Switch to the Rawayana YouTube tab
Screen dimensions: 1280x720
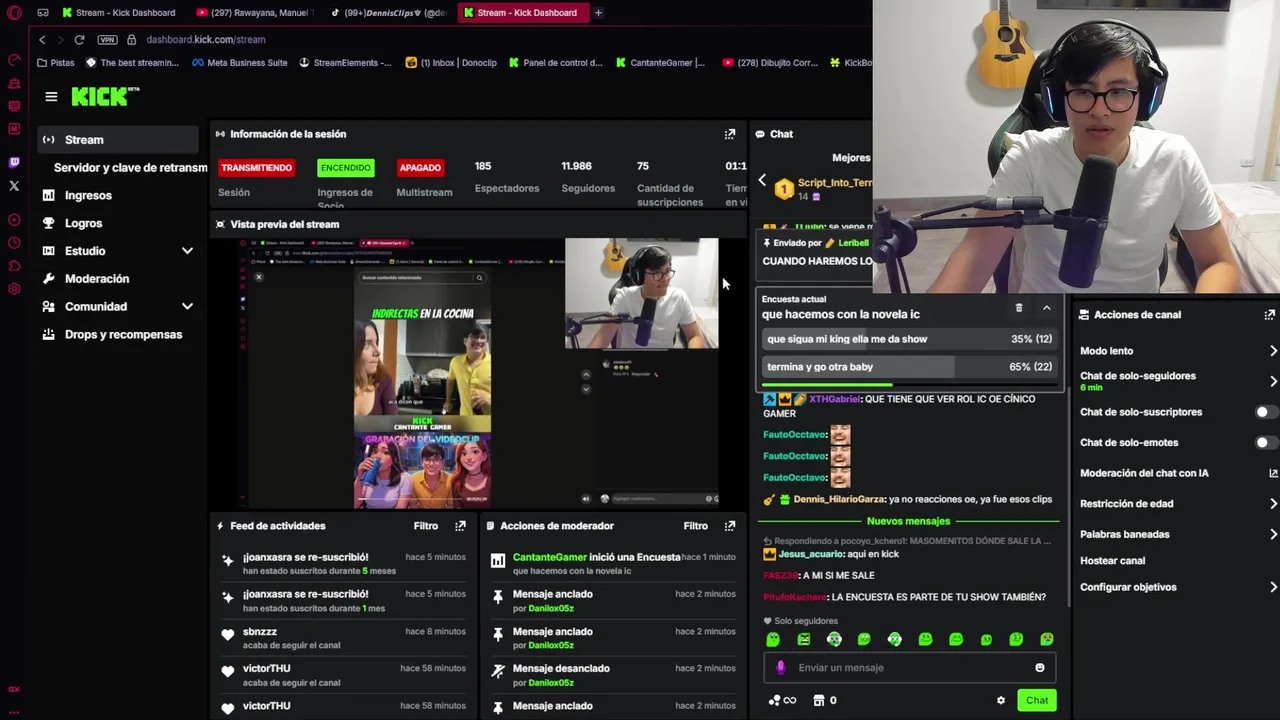(x=255, y=13)
